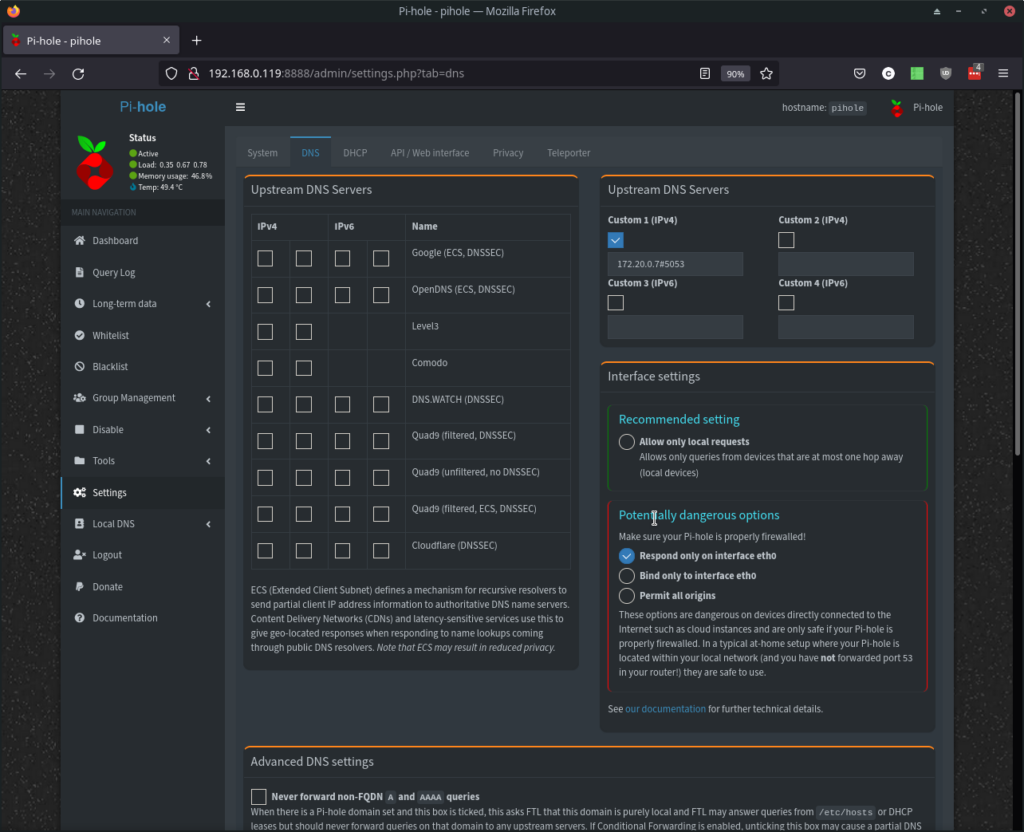Click the Tools folder icon
The image size is (1024, 832).
coord(79,460)
